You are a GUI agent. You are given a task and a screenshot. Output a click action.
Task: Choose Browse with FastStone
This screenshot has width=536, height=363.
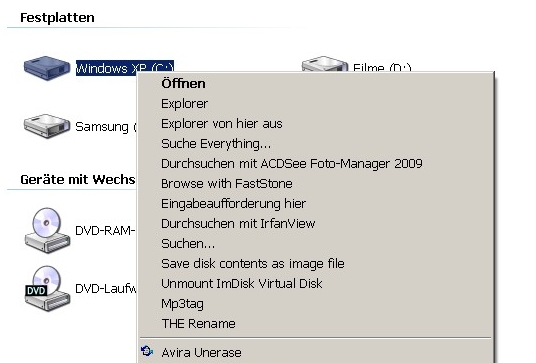tap(317, 184)
